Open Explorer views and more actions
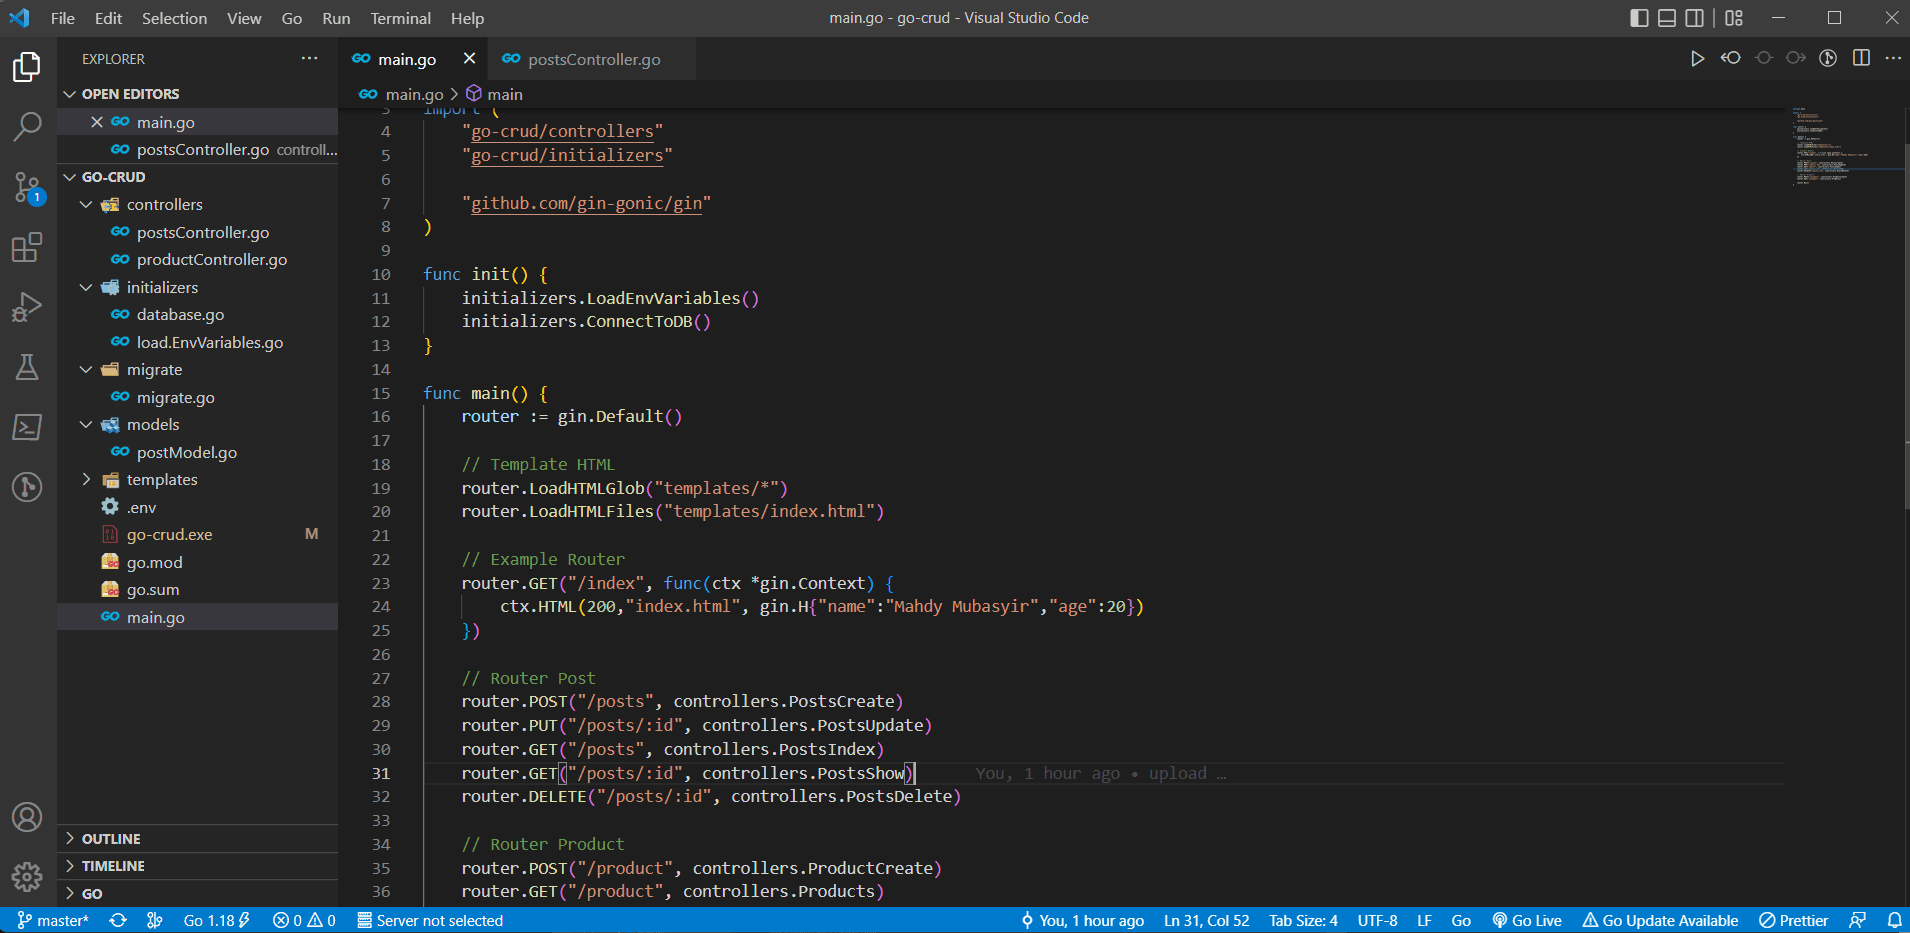 coord(310,58)
